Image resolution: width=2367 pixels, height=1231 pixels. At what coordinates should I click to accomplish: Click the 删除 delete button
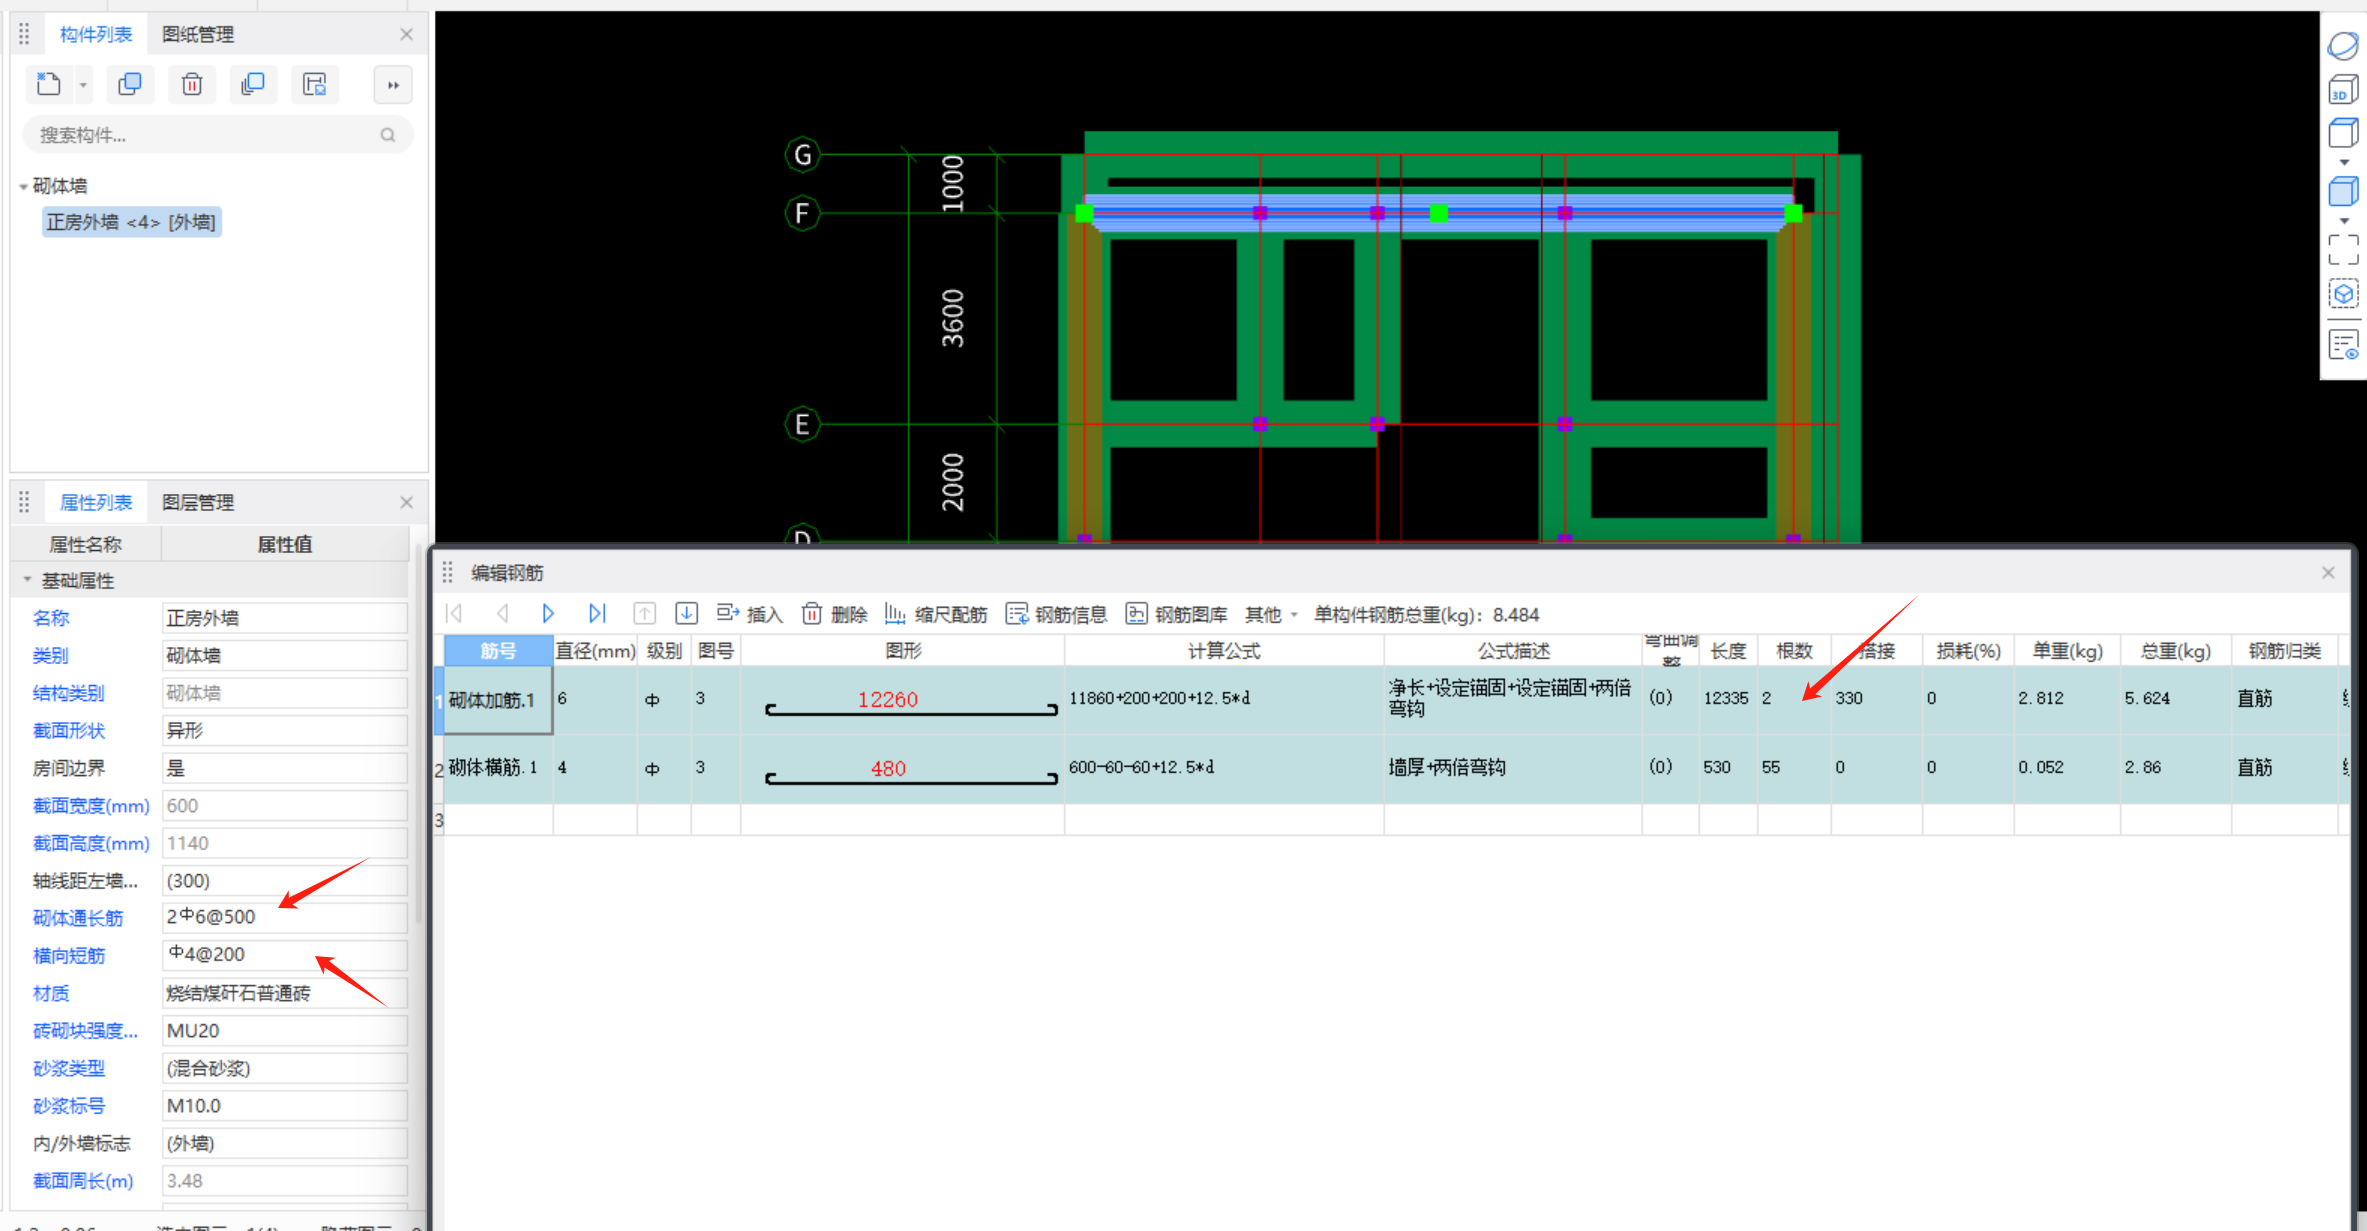click(x=834, y=614)
